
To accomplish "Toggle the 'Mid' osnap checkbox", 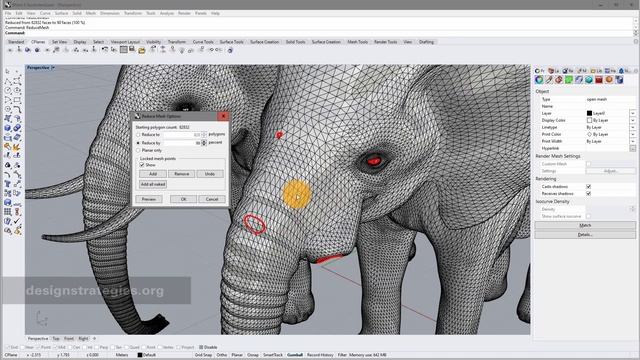I will 56,347.
